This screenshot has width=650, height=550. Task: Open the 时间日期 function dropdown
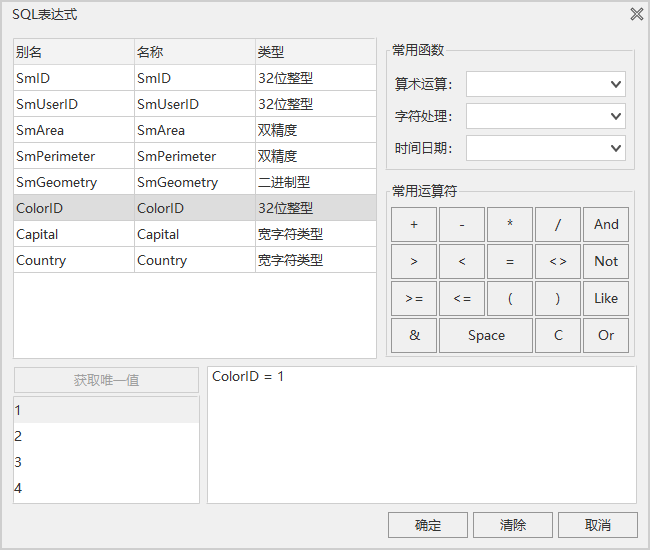click(545, 149)
